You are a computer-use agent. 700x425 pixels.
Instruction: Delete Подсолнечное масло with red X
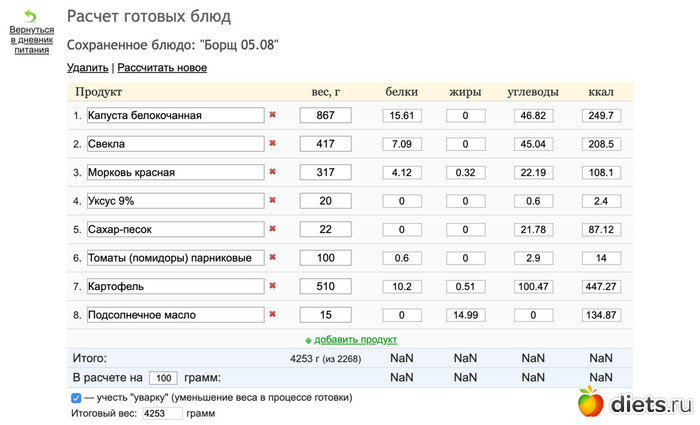(x=272, y=315)
